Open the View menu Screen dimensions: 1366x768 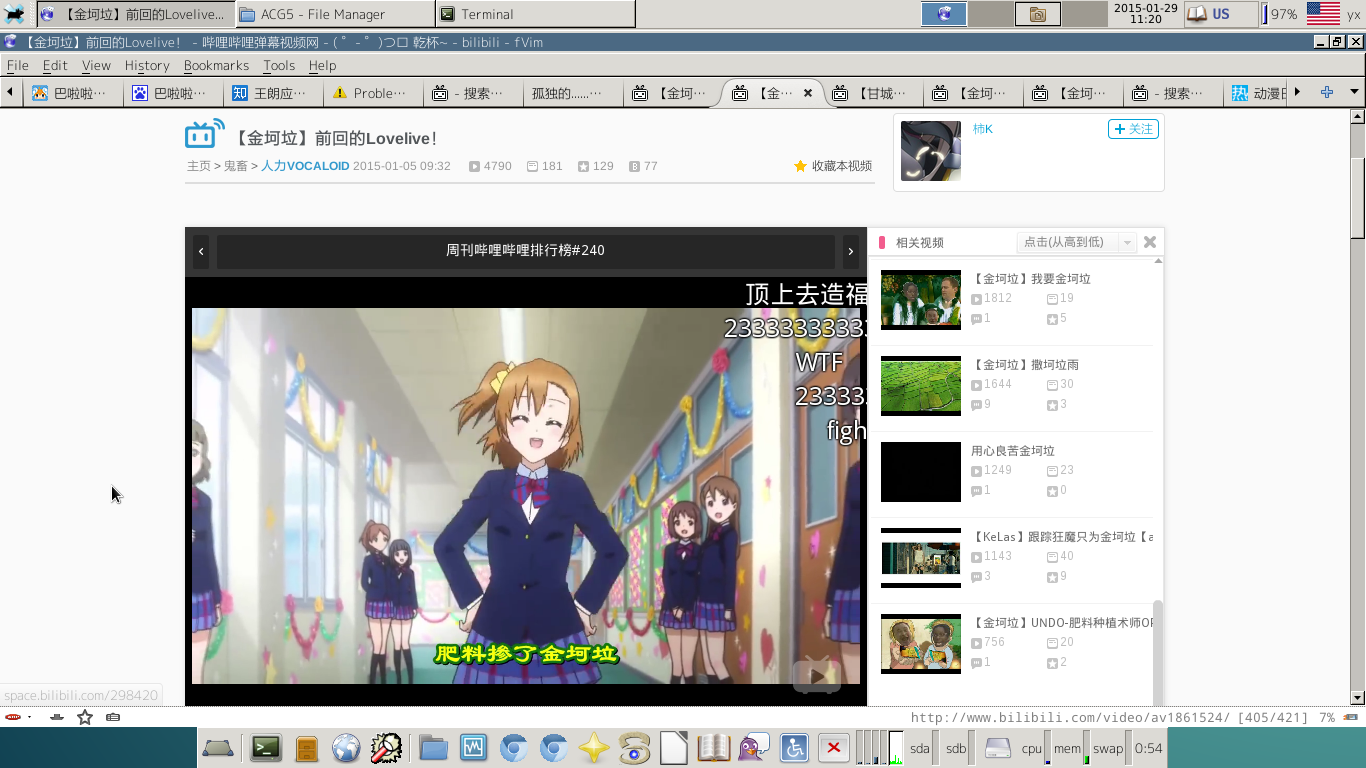click(x=96, y=65)
